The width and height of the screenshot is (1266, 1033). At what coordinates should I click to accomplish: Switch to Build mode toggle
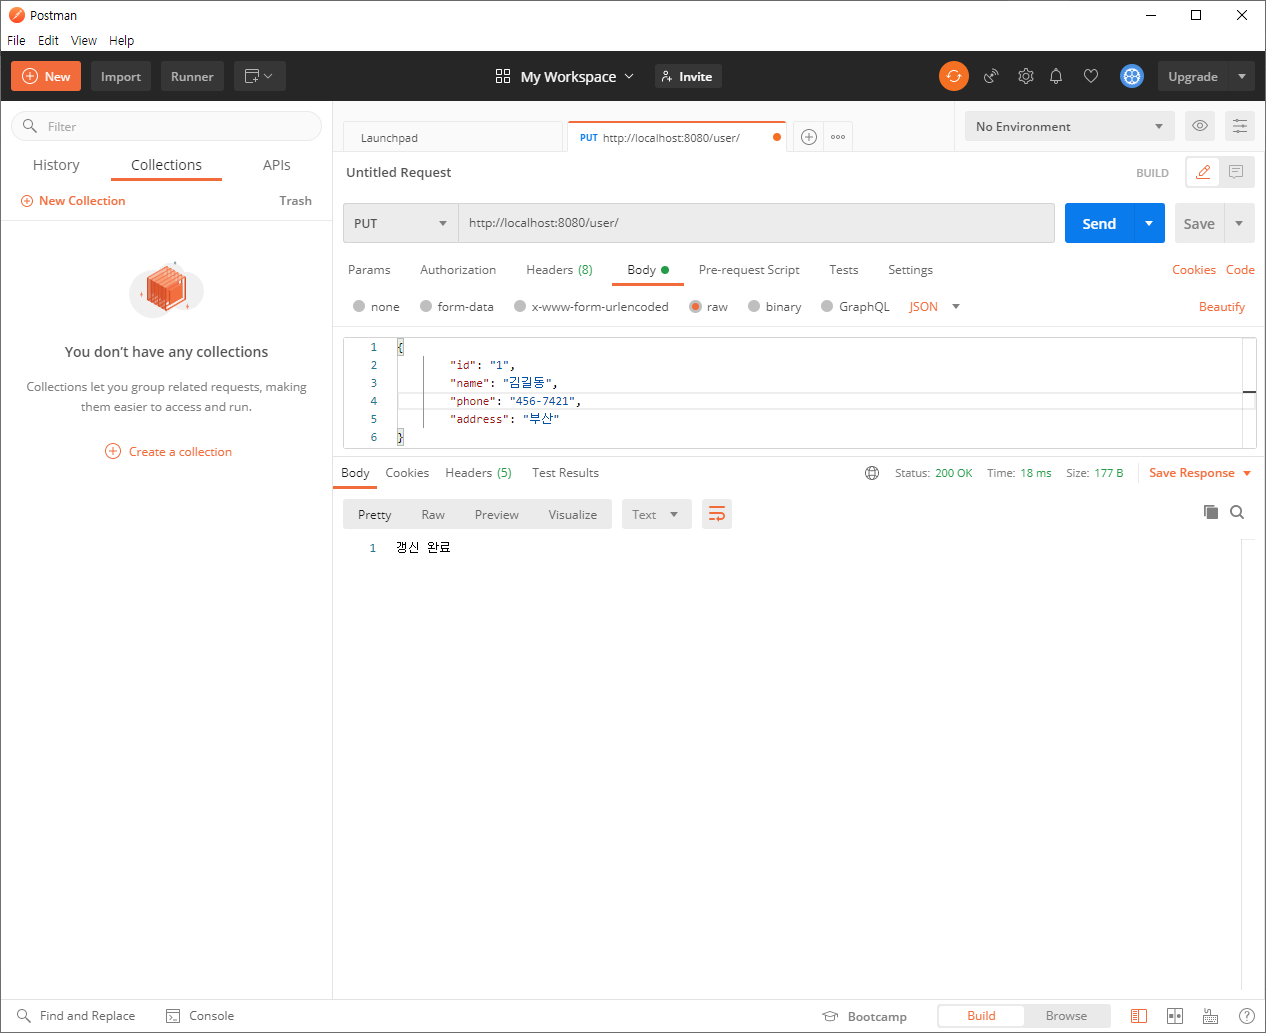click(981, 1016)
